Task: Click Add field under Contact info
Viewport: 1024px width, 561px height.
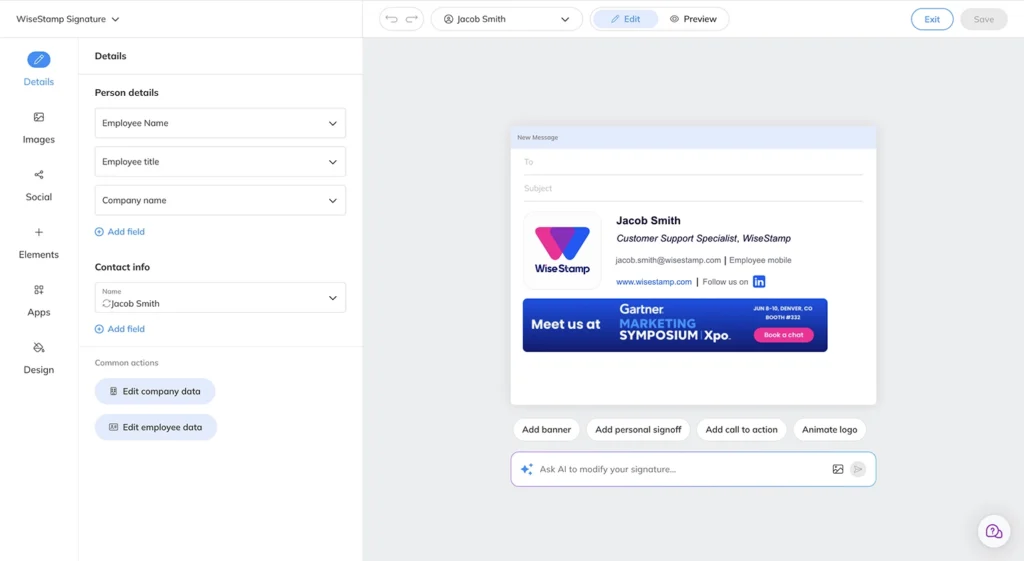Action: coord(120,329)
